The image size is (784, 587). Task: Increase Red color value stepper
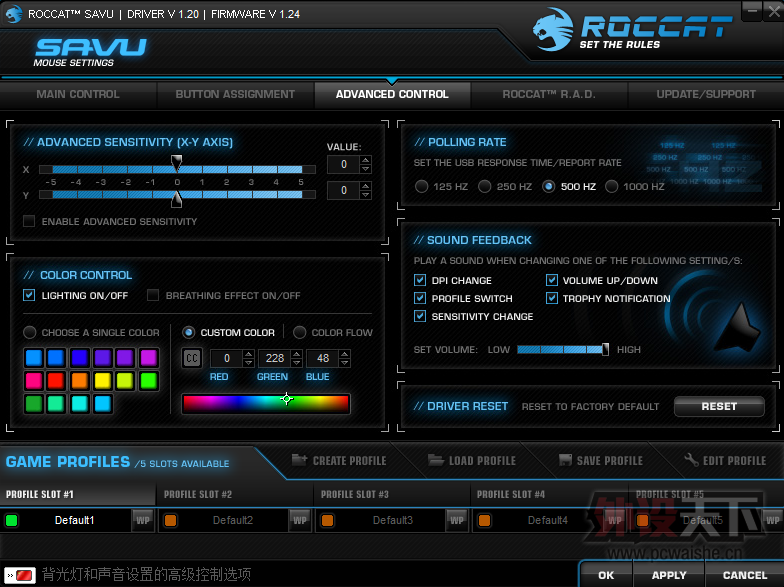[248, 354]
